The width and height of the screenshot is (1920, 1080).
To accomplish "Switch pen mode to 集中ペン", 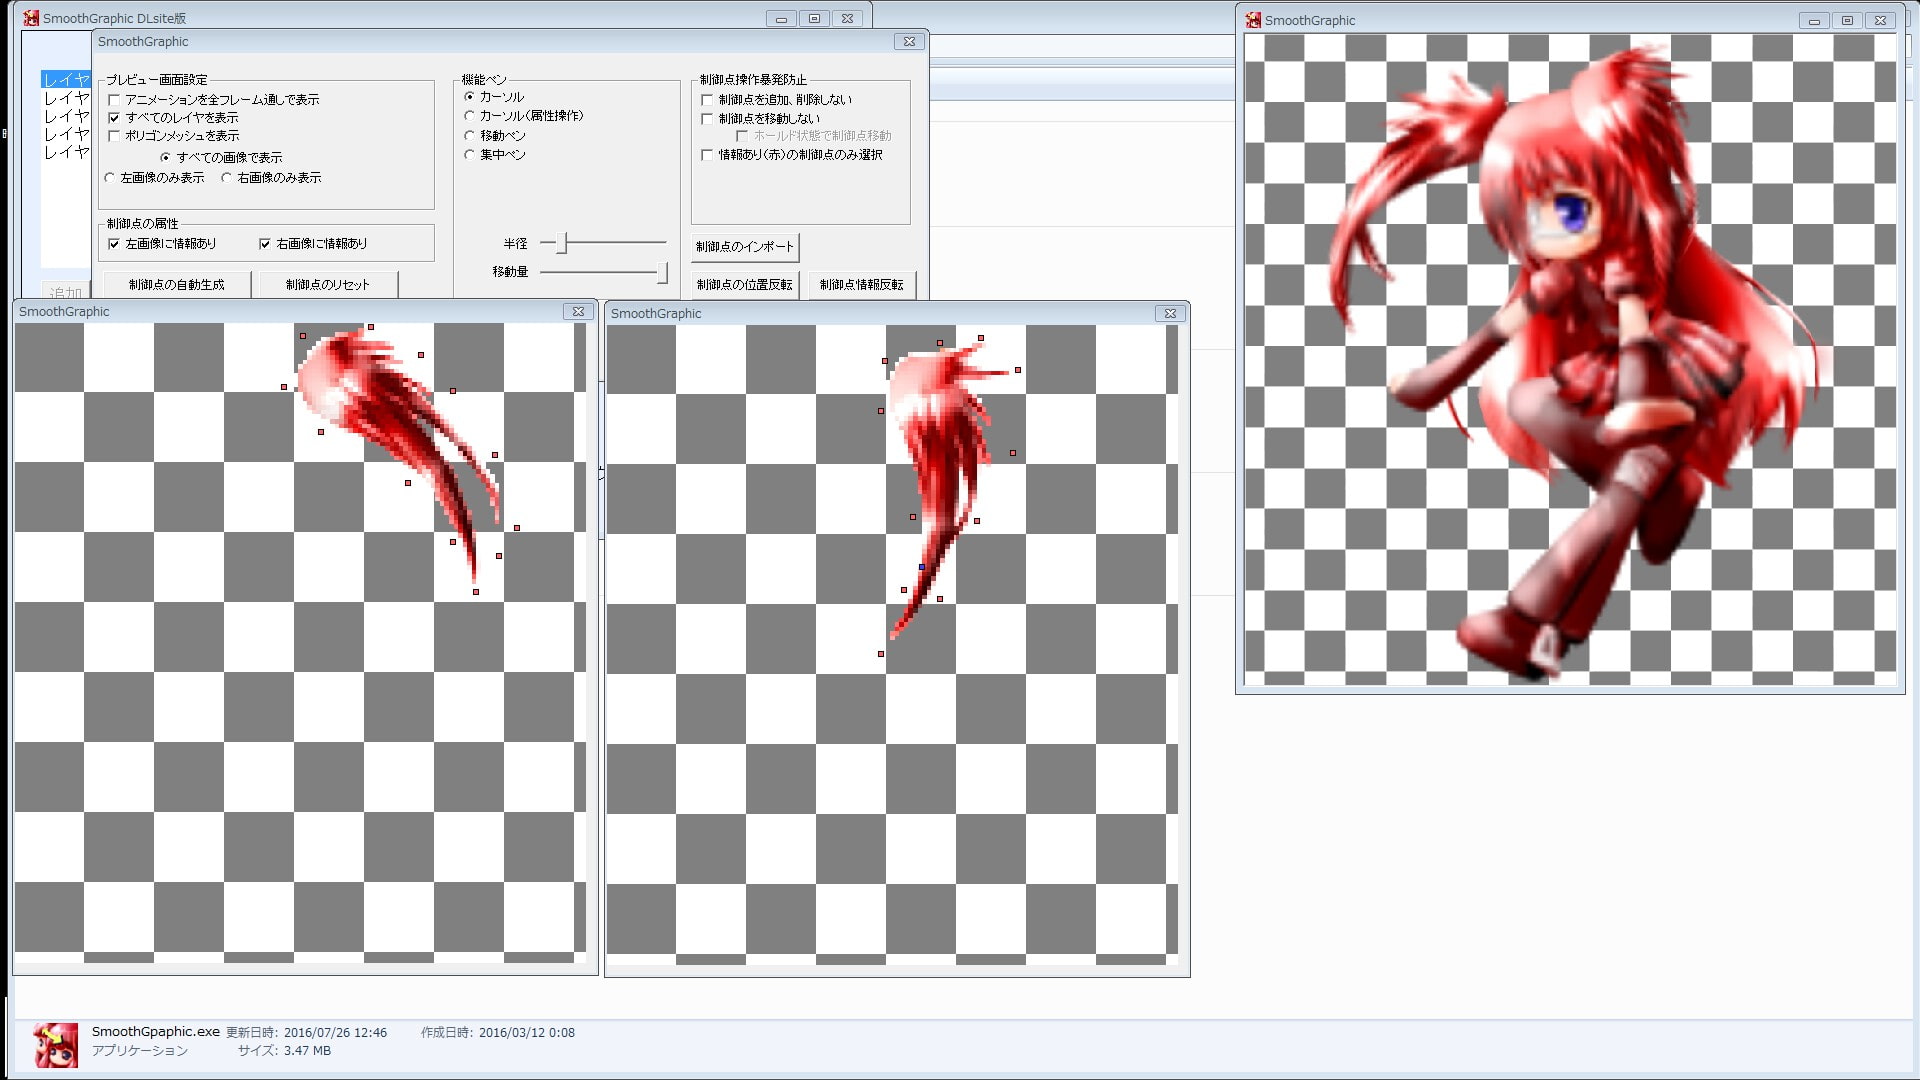I will click(x=468, y=154).
